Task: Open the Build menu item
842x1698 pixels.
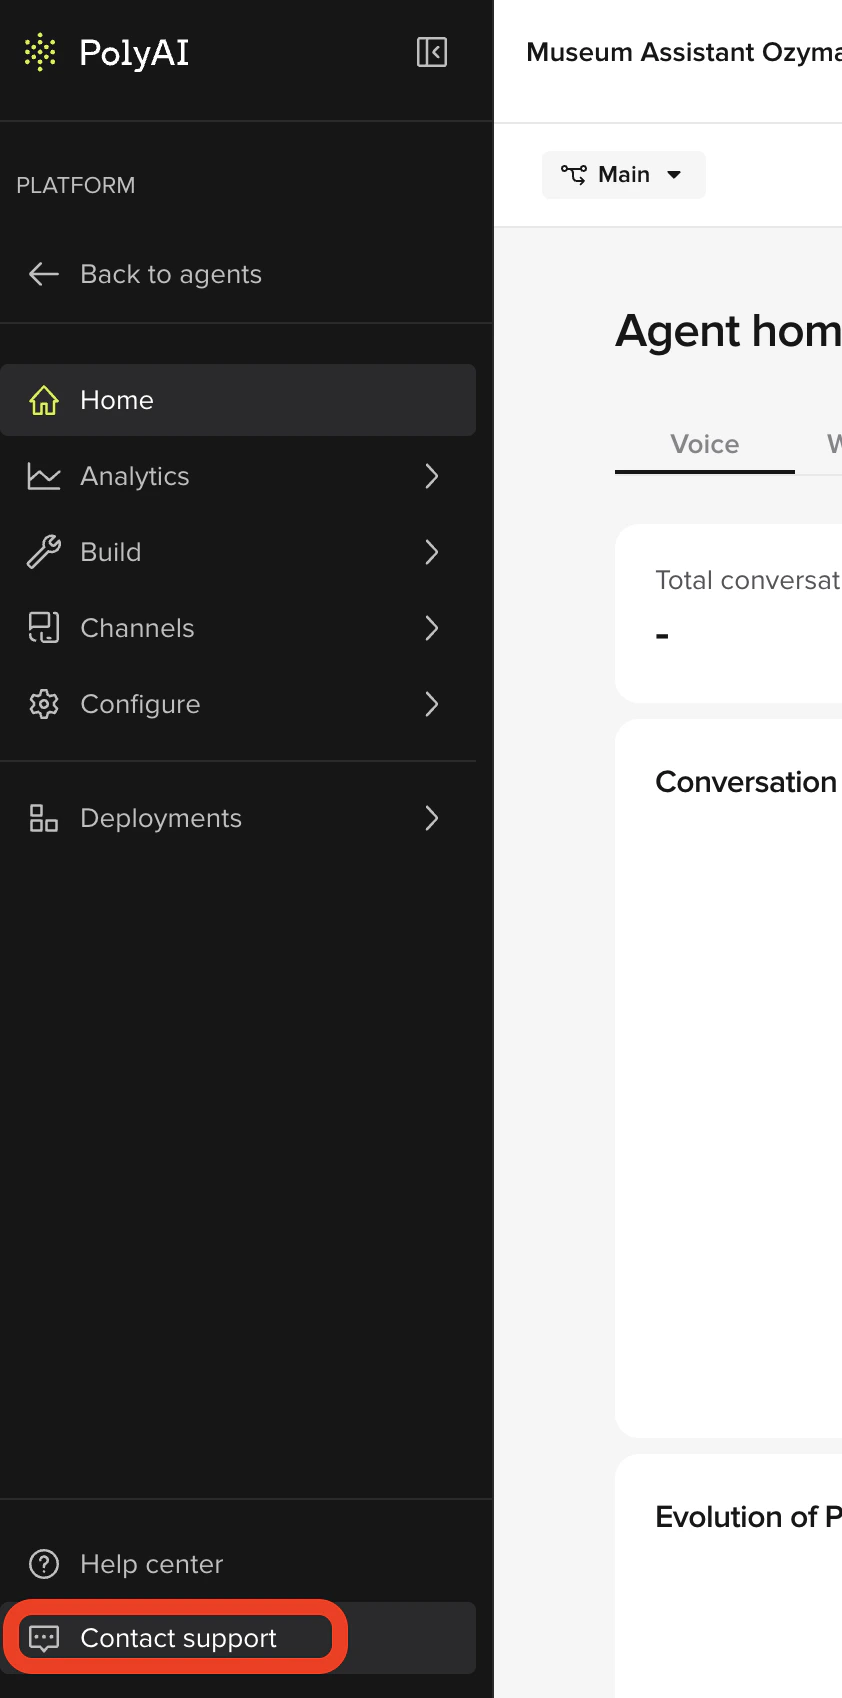Action: (238, 552)
